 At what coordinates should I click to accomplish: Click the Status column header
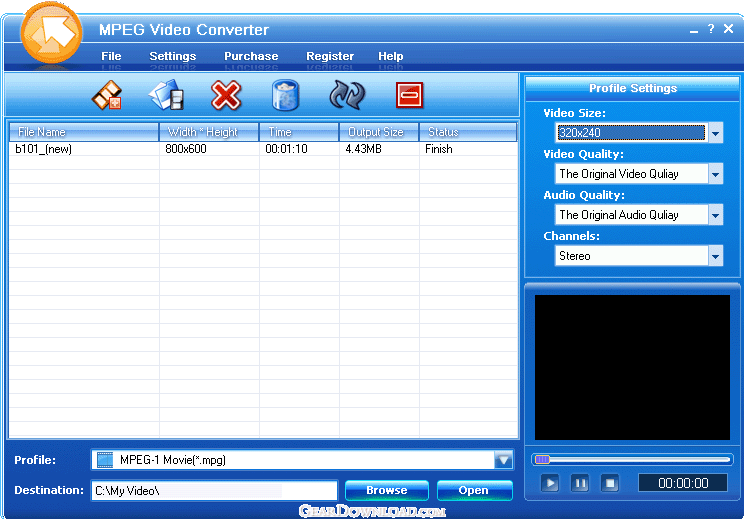[468, 132]
